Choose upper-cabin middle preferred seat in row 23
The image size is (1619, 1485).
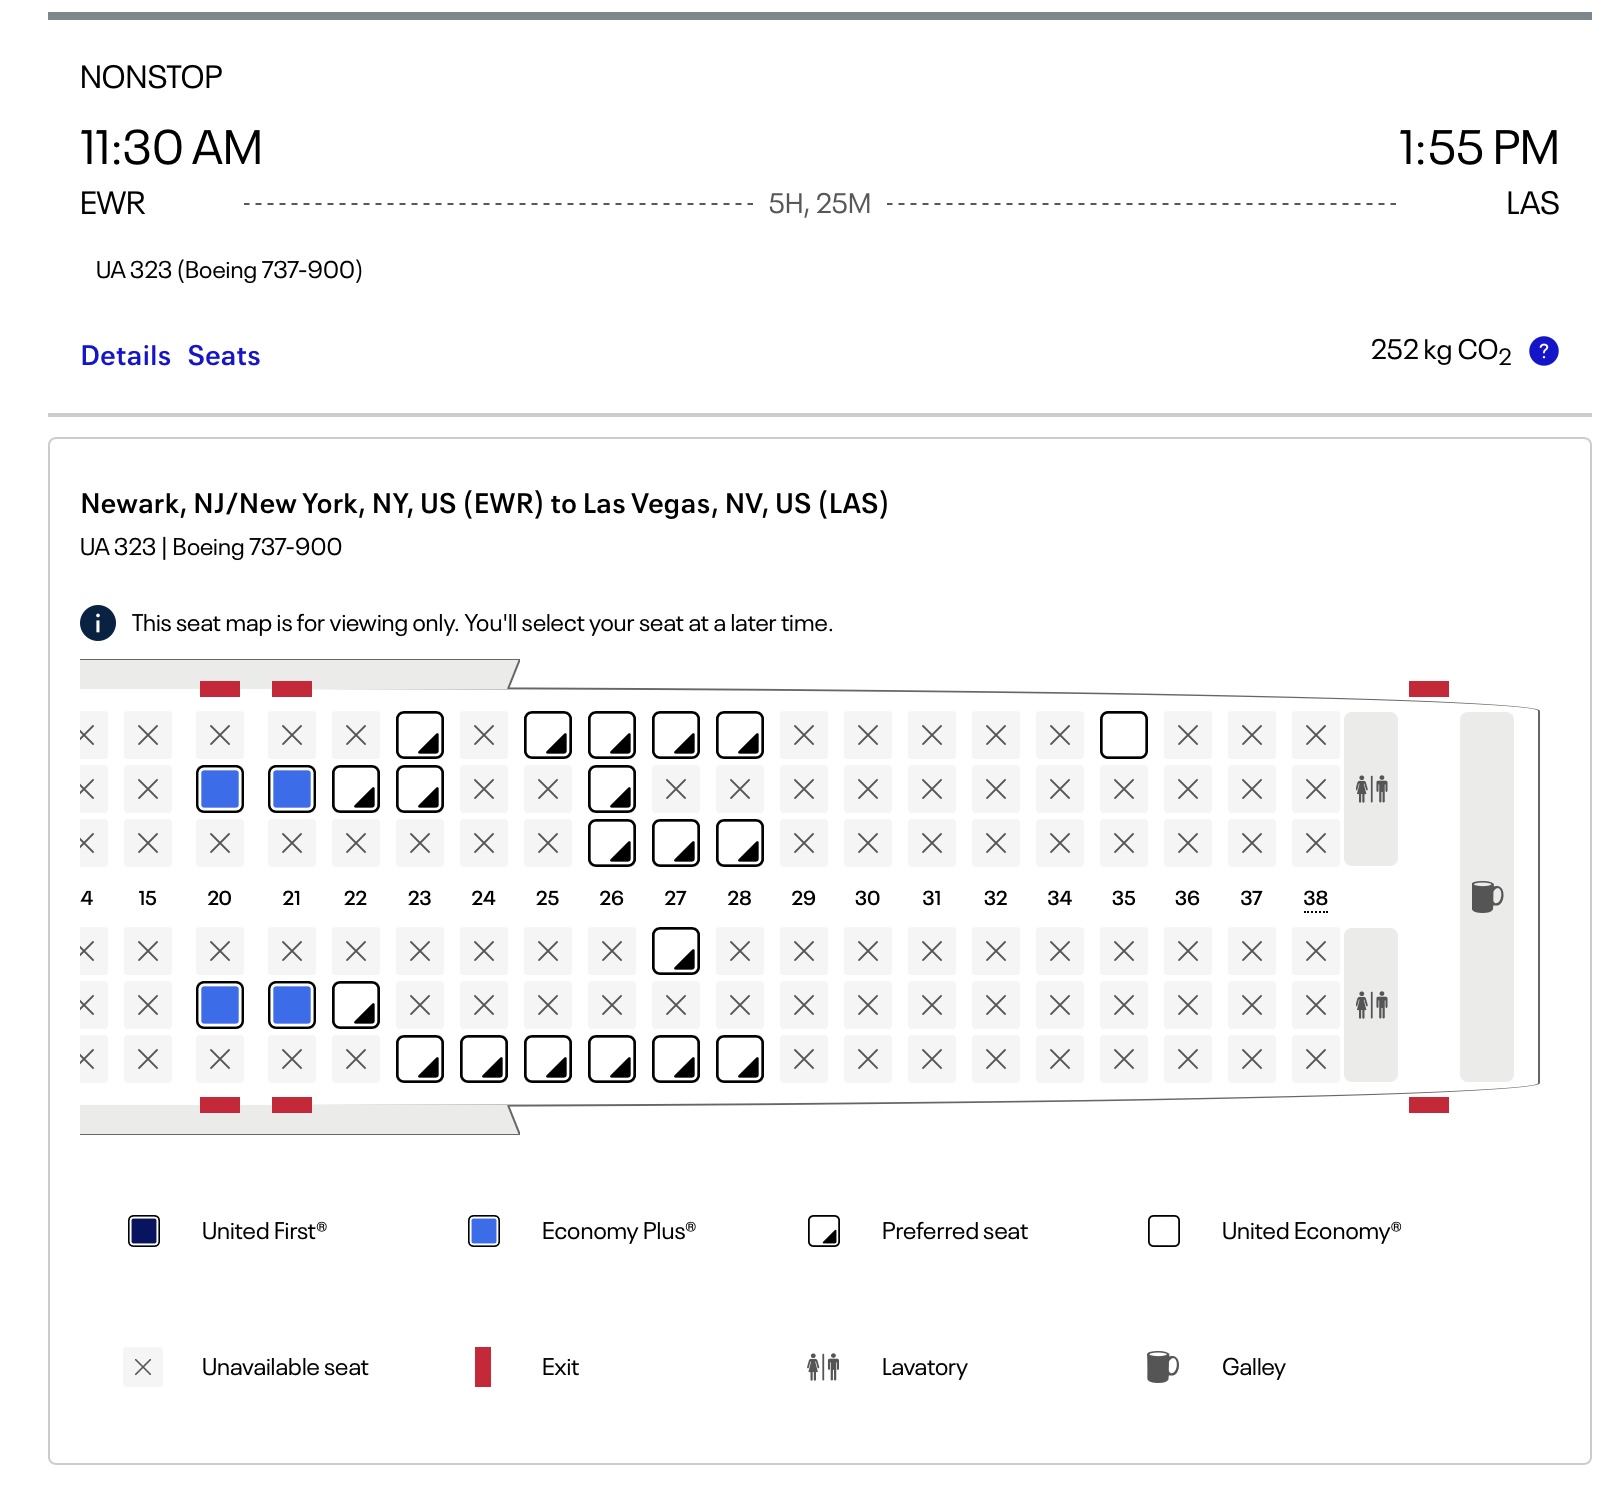[420, 789]
